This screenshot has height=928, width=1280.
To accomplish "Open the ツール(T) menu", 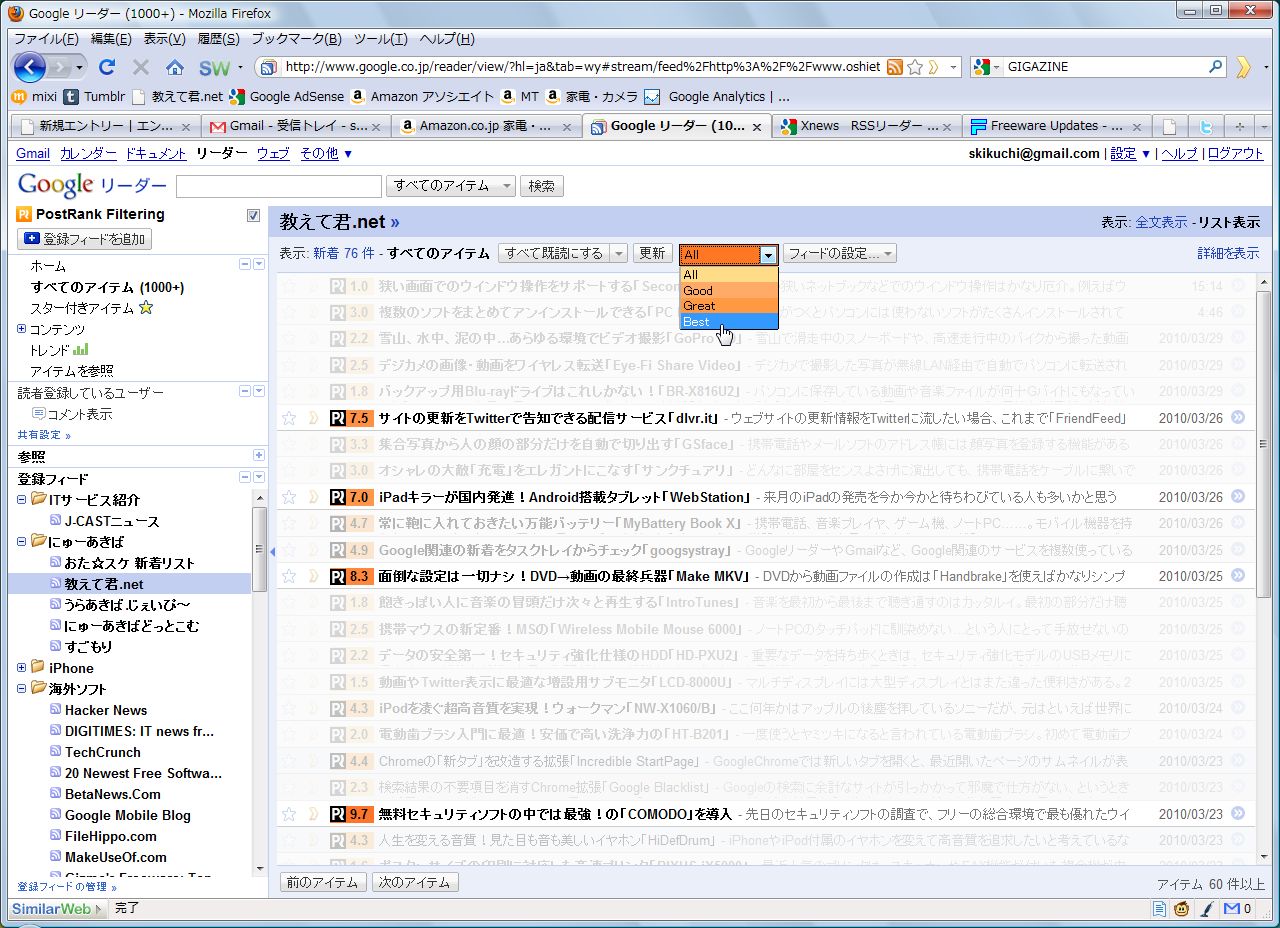I will coord(381,39).
